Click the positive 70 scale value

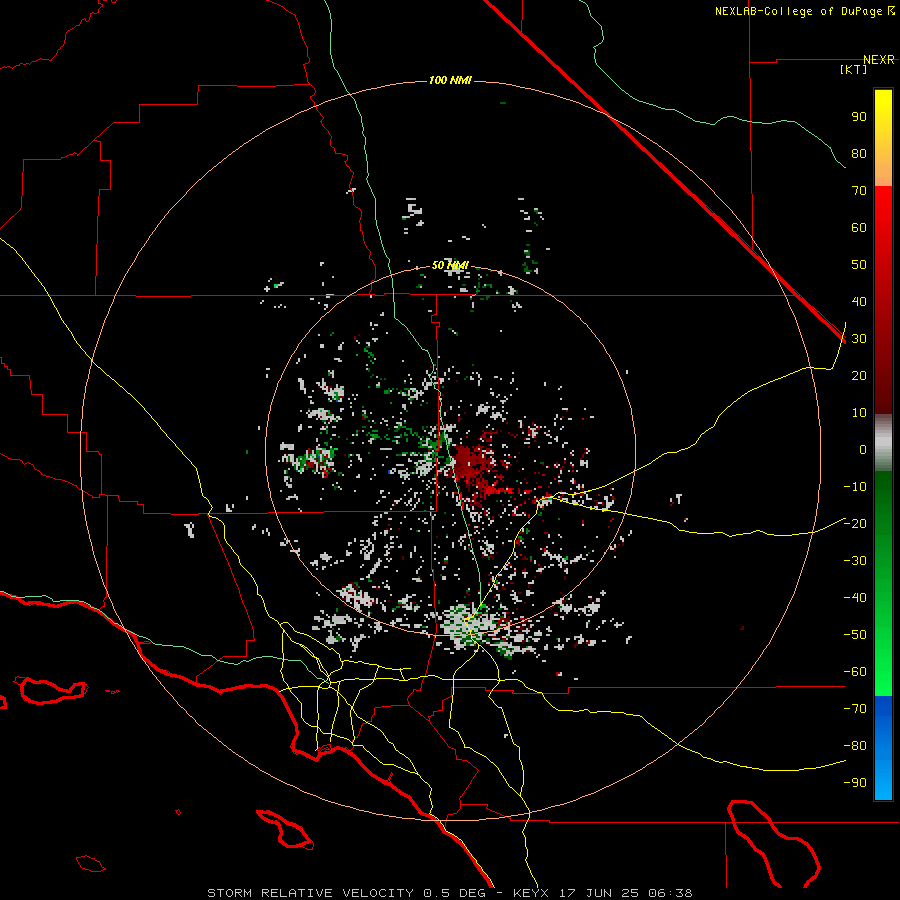click(859, 191)
